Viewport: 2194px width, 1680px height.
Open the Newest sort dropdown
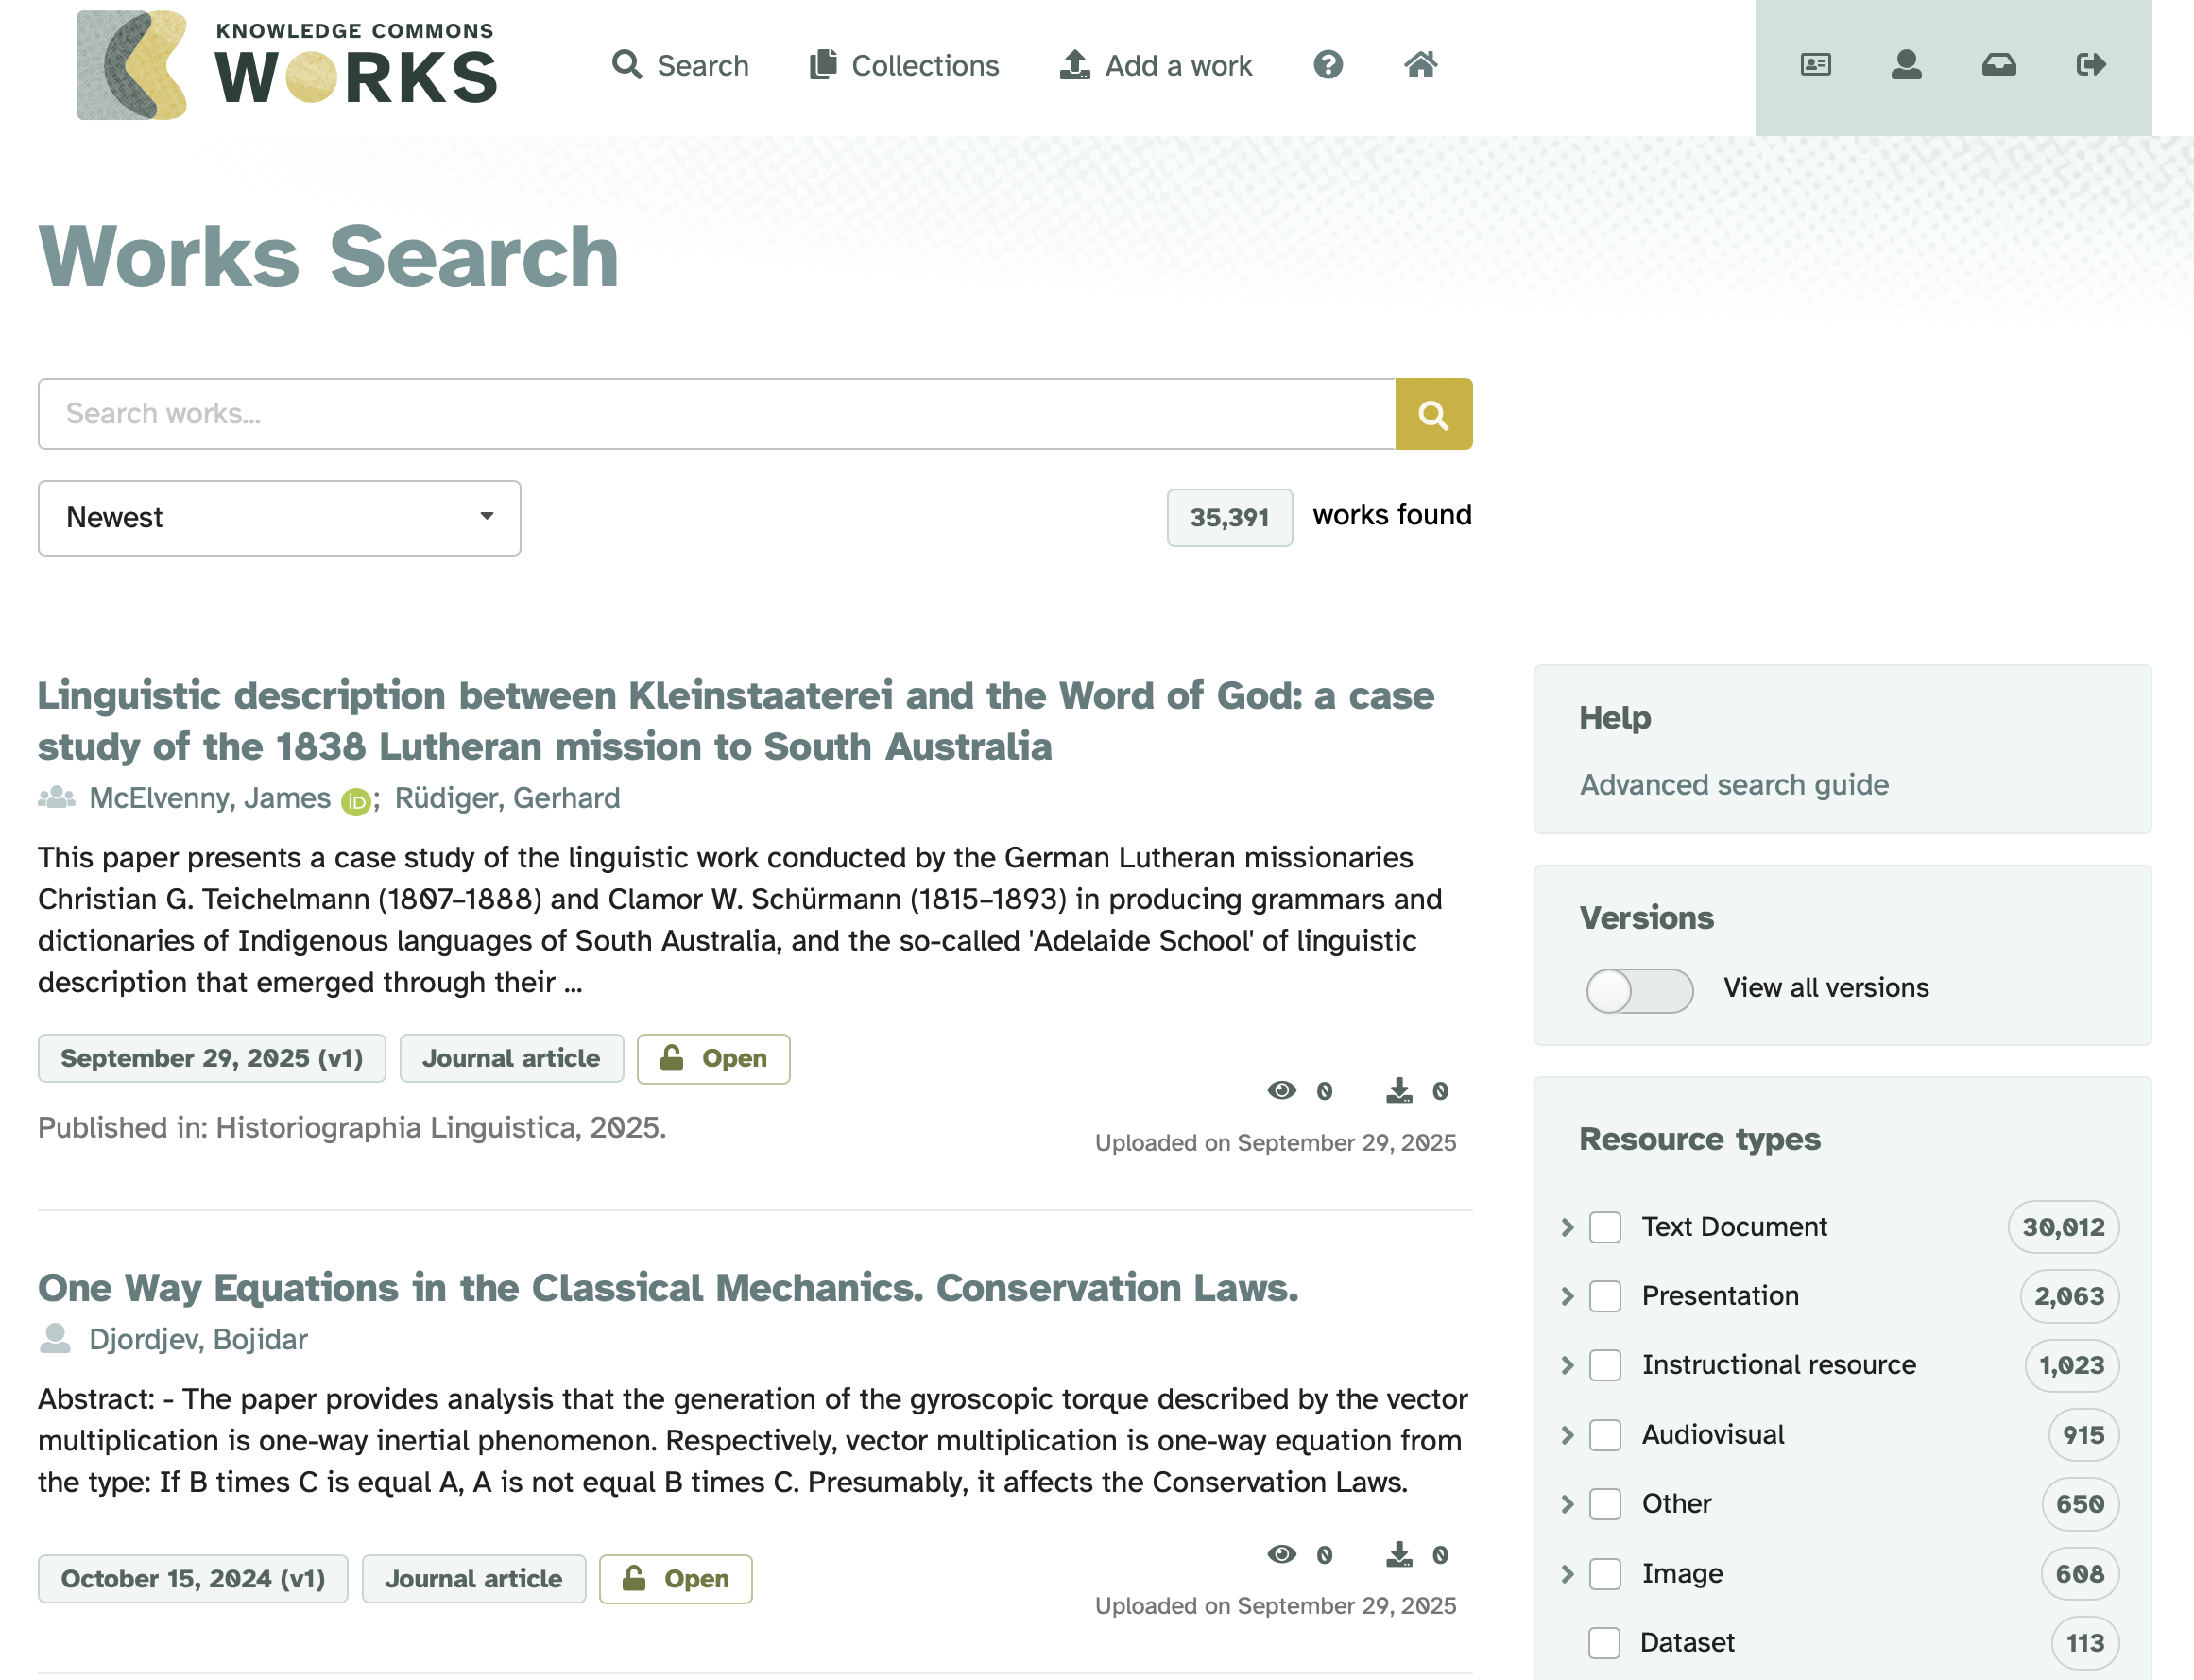[x=279, y=517]
